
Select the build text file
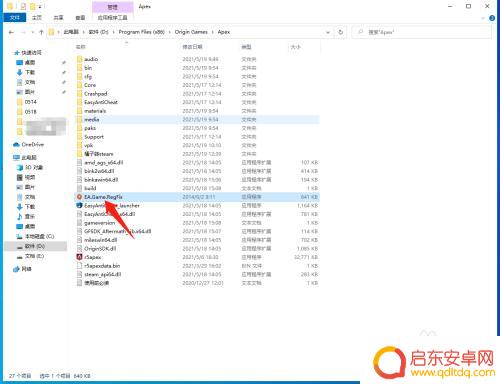[197, 188]
